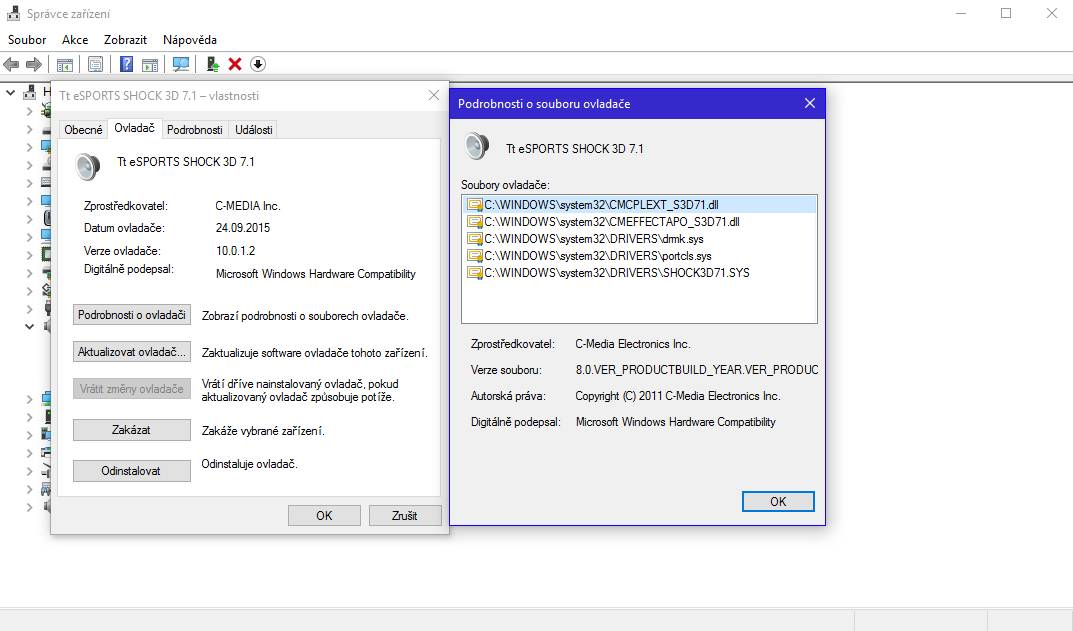Select the CMEFFECTAPO_S3D71.dll file icon

pyautogui.click(x=475, y=222)
